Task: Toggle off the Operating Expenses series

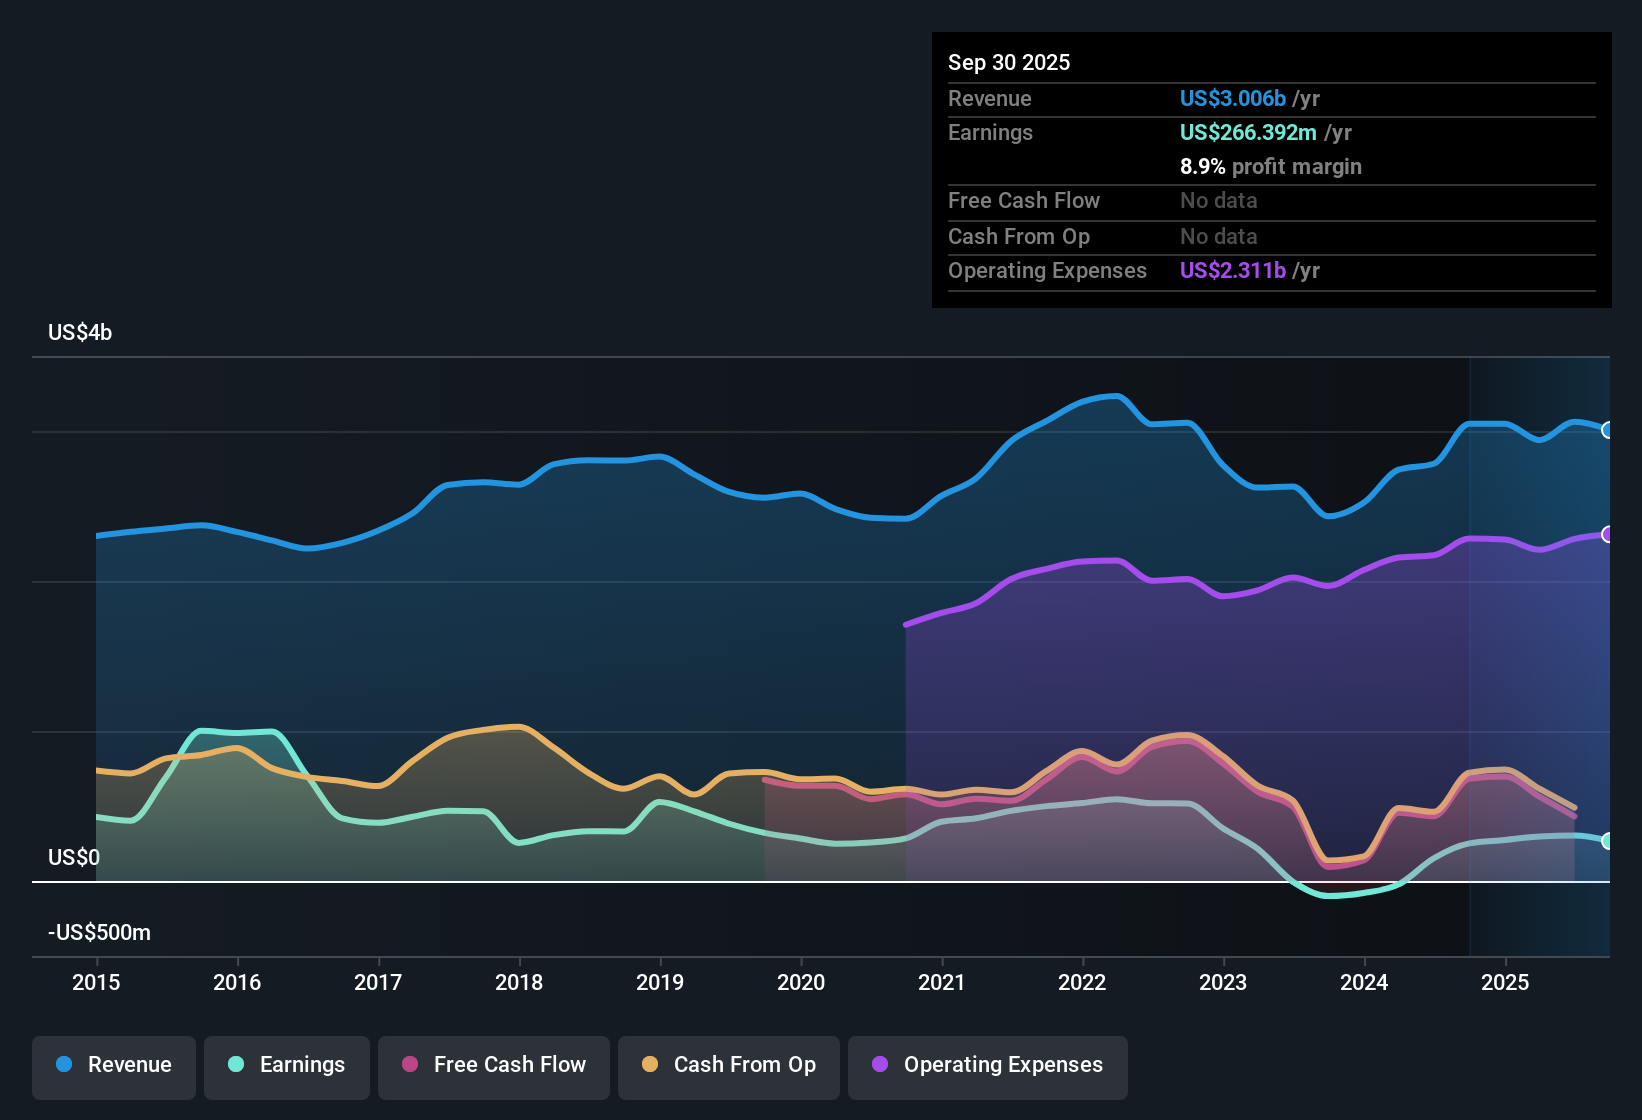Action: (987, 1065)
